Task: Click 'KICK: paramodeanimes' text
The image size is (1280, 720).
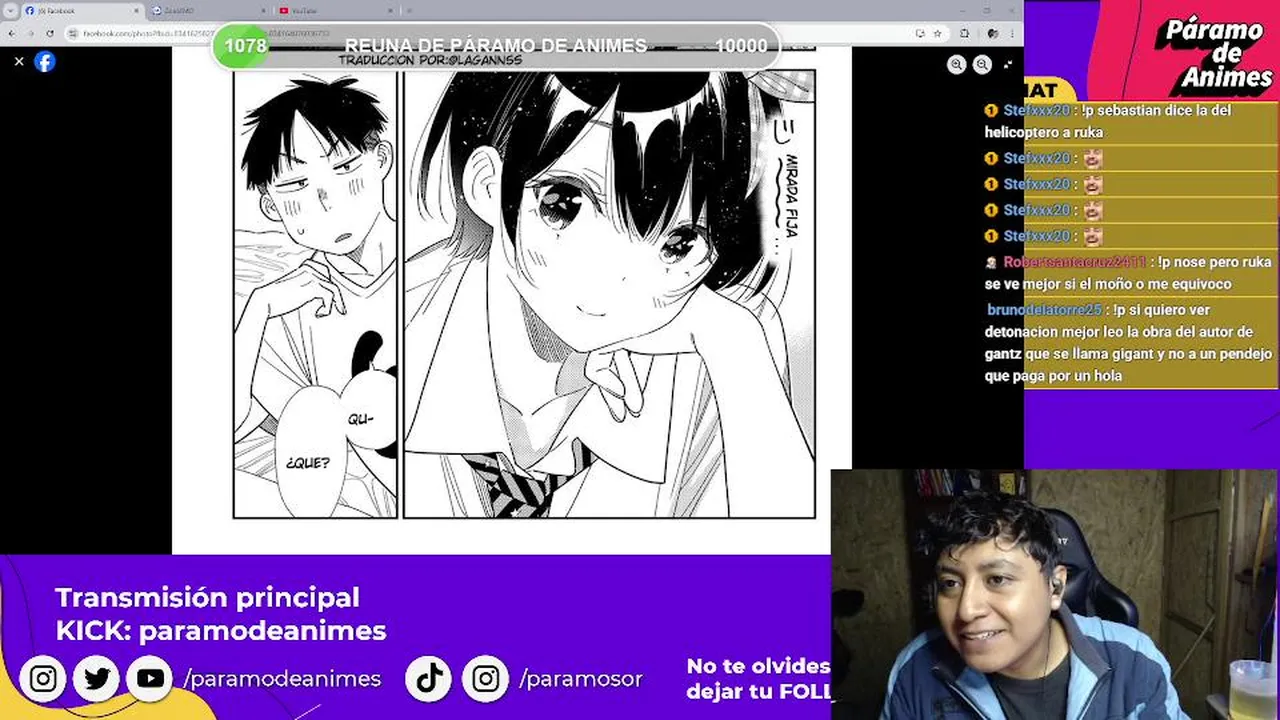Action: 220,631
